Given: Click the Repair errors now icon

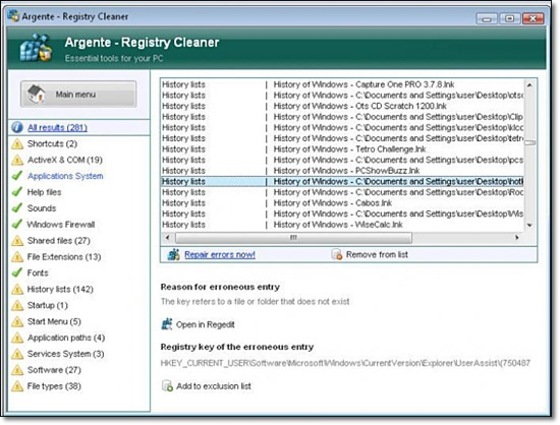Looking at the screenshot, I should point(174,255).
